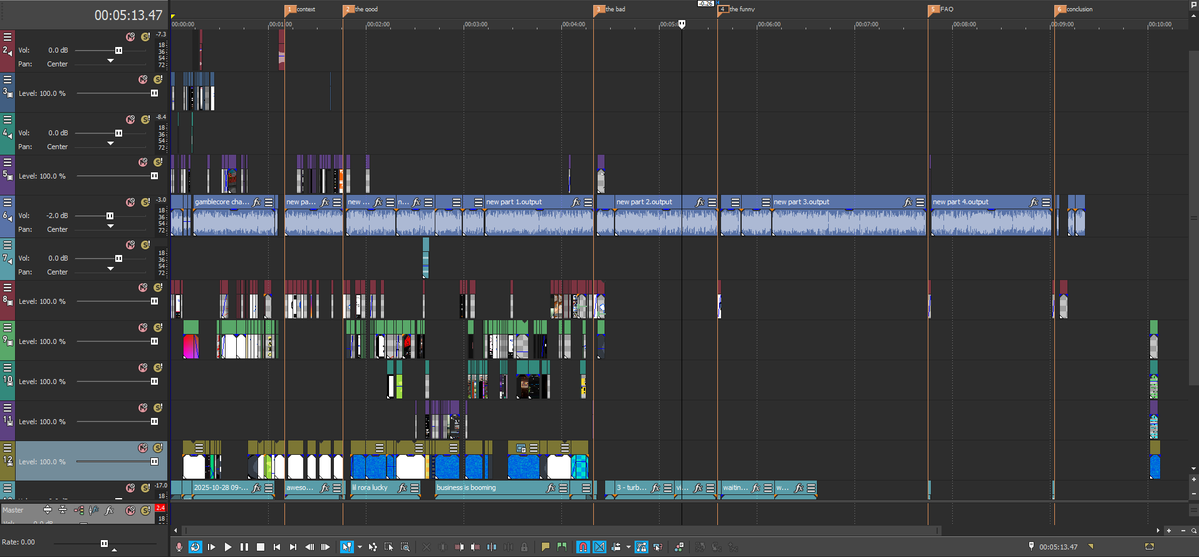Go to project end button
This screenshot has height=557, width=1199.
click(x=293, y=547)
